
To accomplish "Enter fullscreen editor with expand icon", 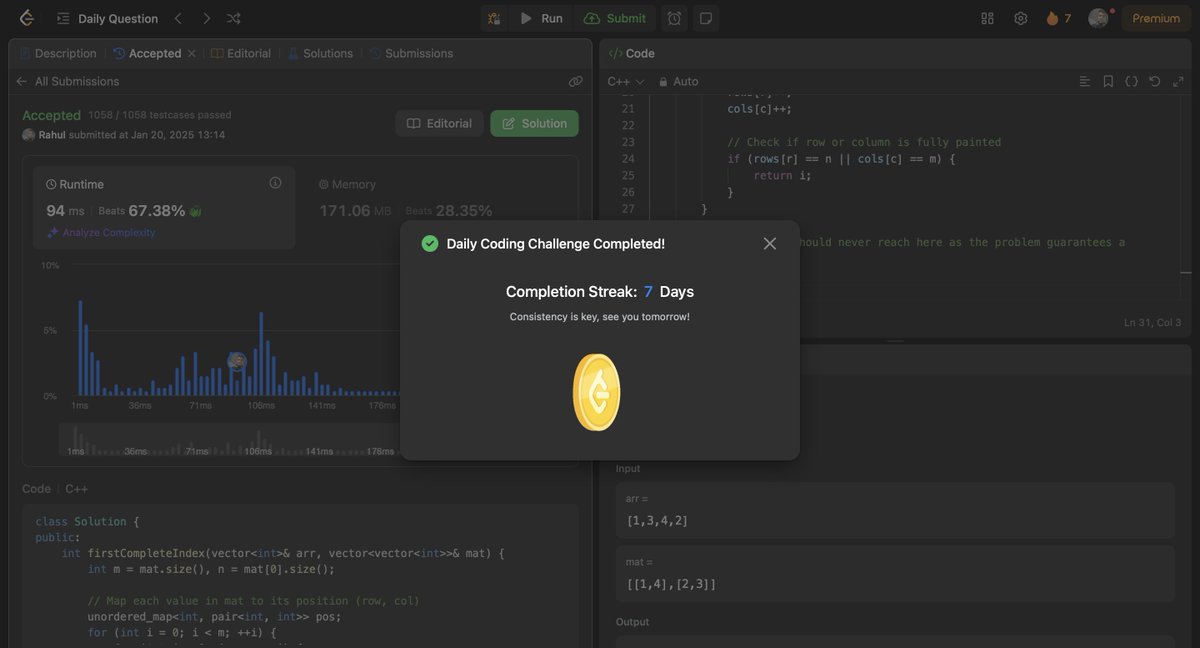I will (x=1178, y=81).
